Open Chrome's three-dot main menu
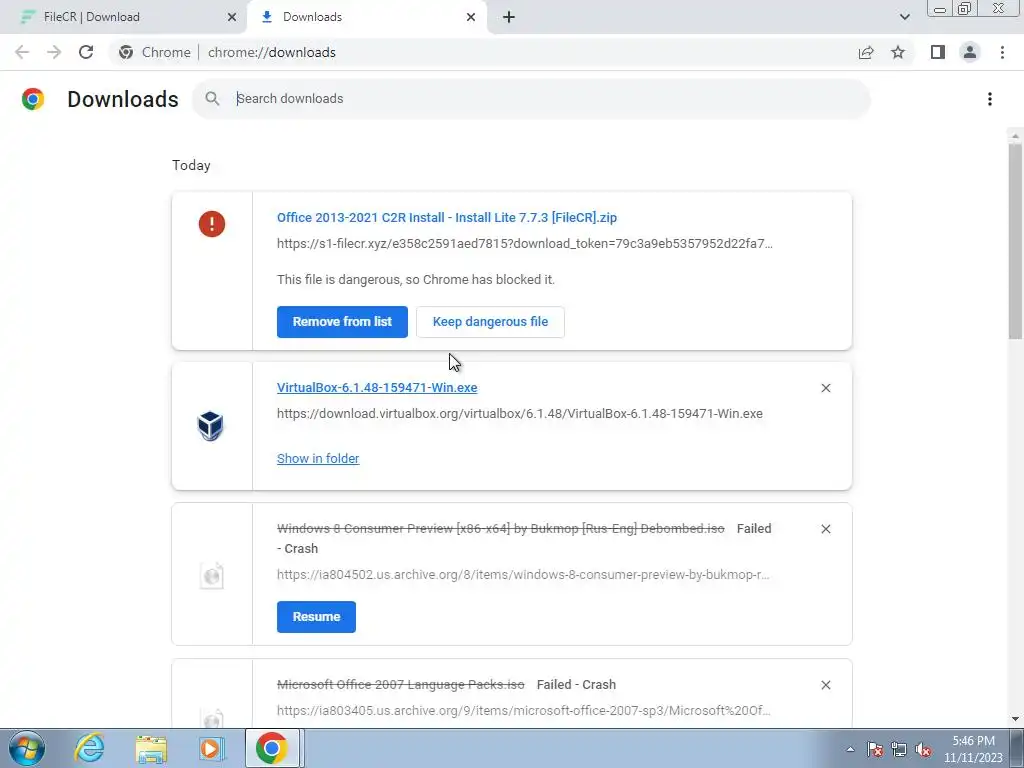 (1002, 52)
